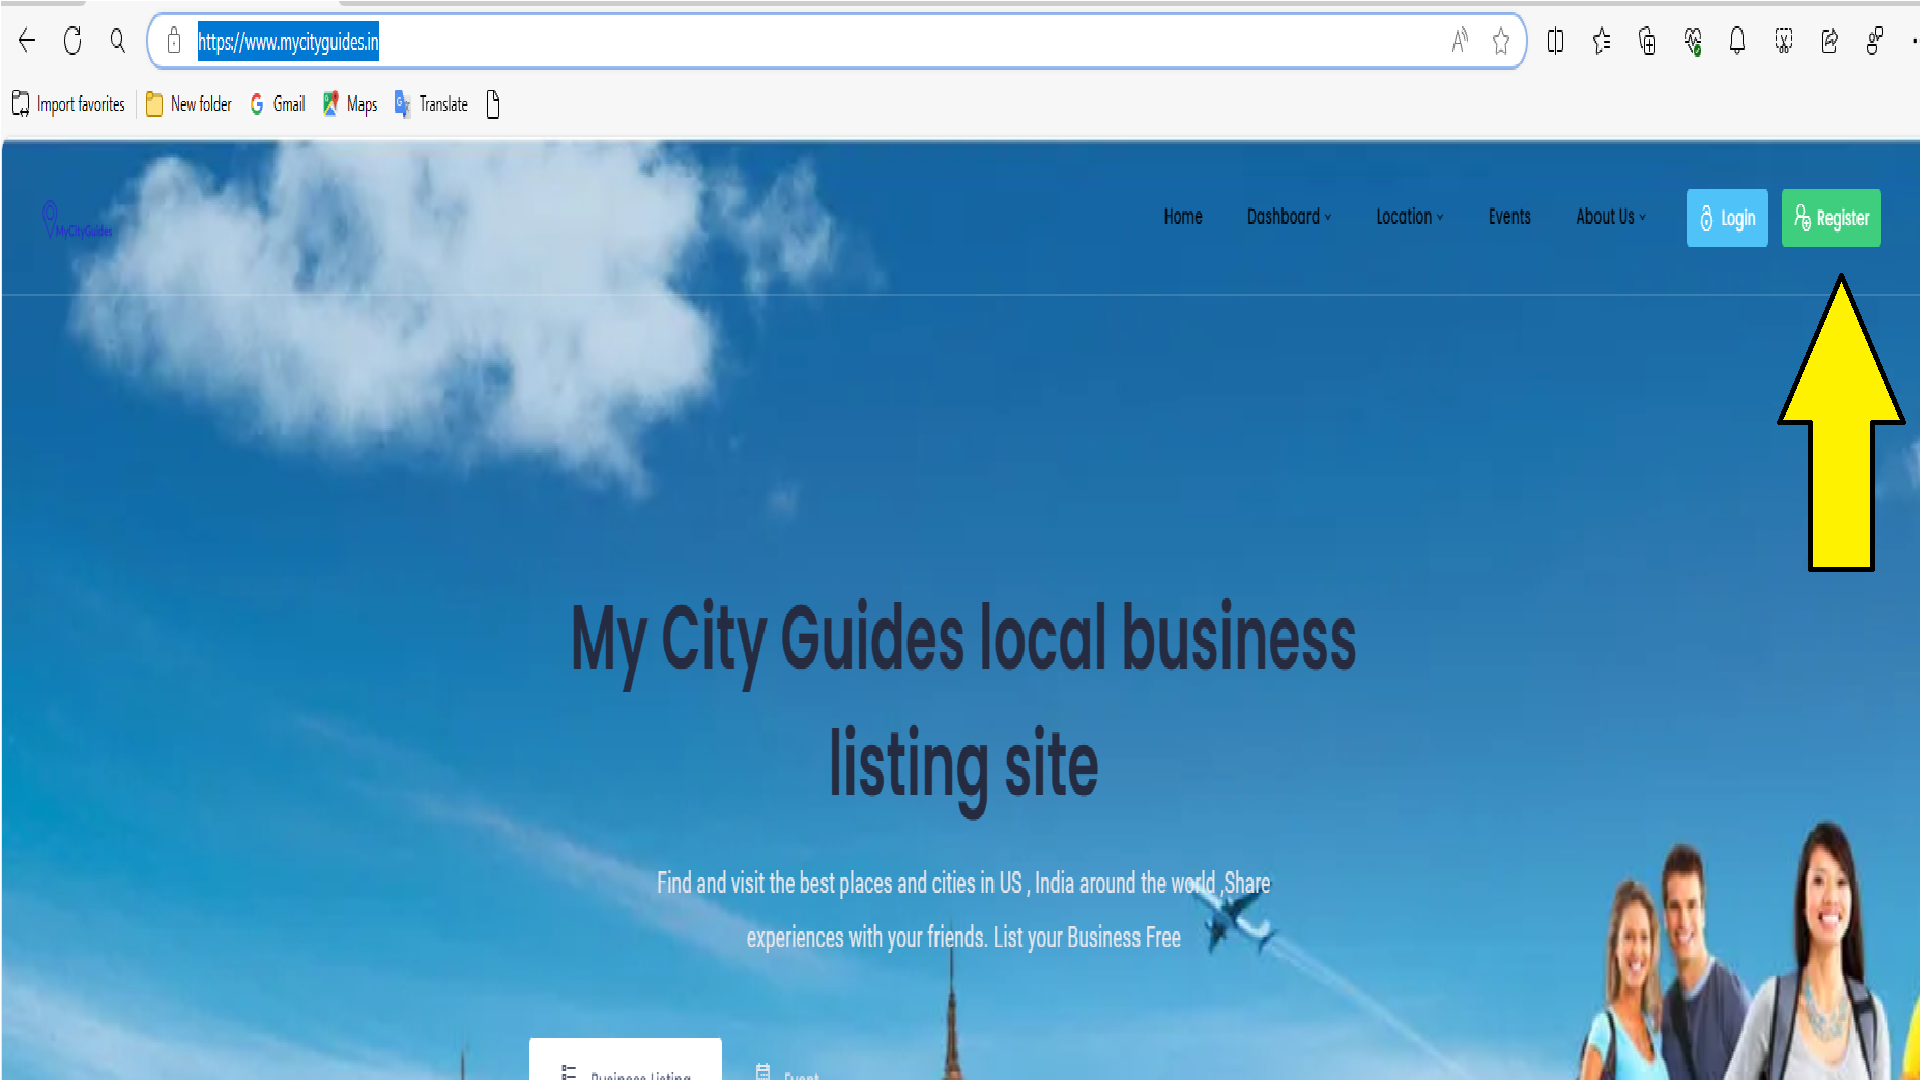Expand the Dashboard dropdown menu
1920x1080 pixels.
click(1288, 217)
